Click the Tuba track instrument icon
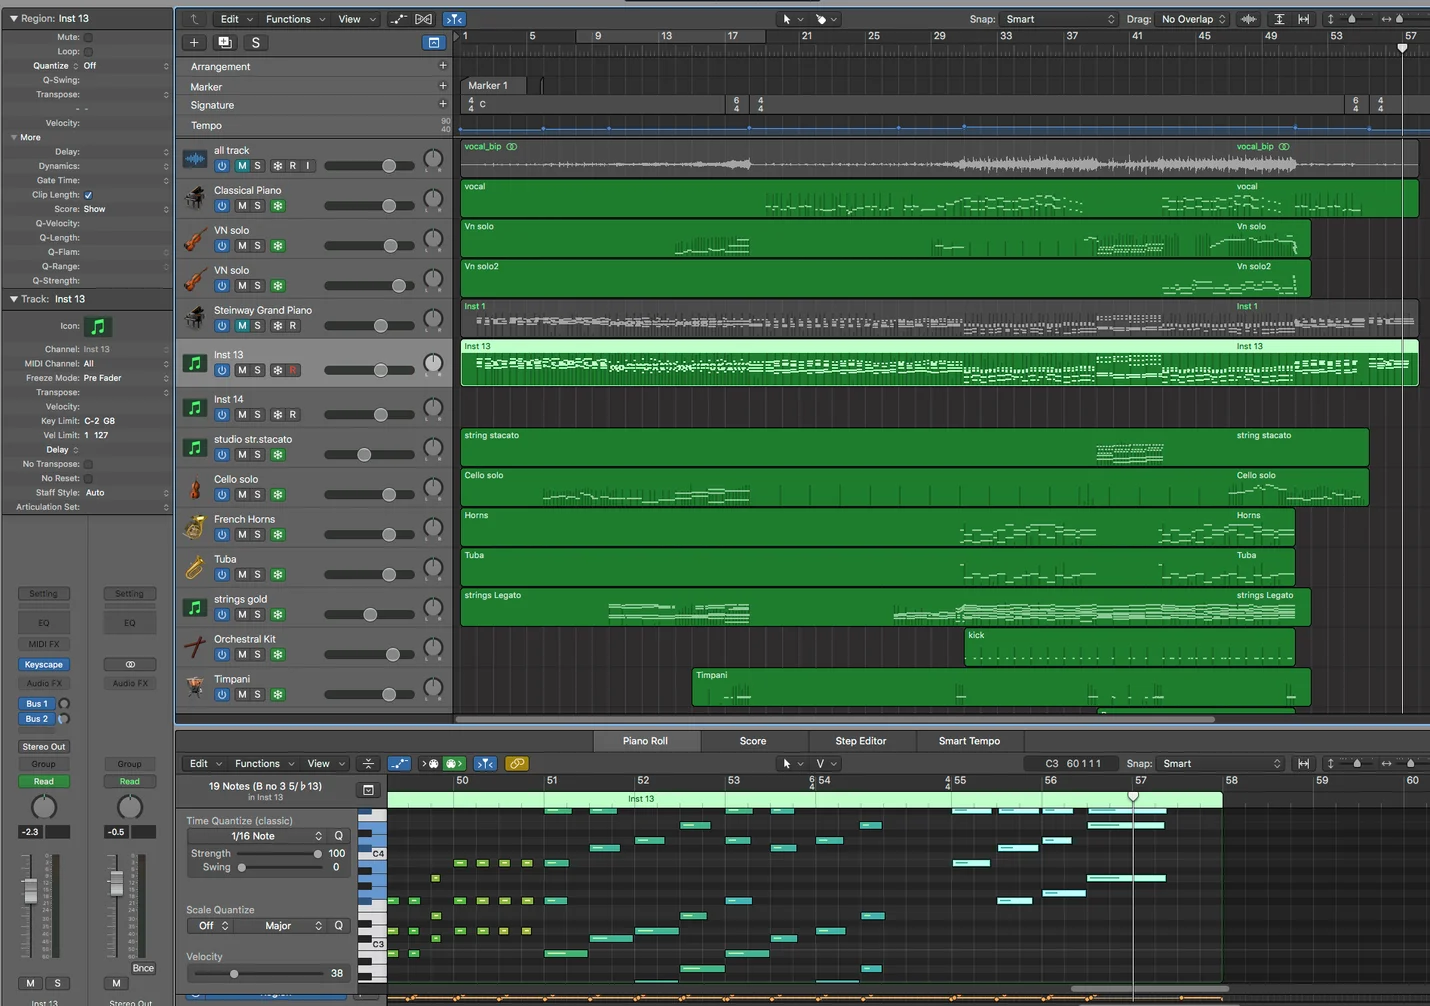Image resolution: width=1430 pixels, height=1006 pixels. (195, 568)
